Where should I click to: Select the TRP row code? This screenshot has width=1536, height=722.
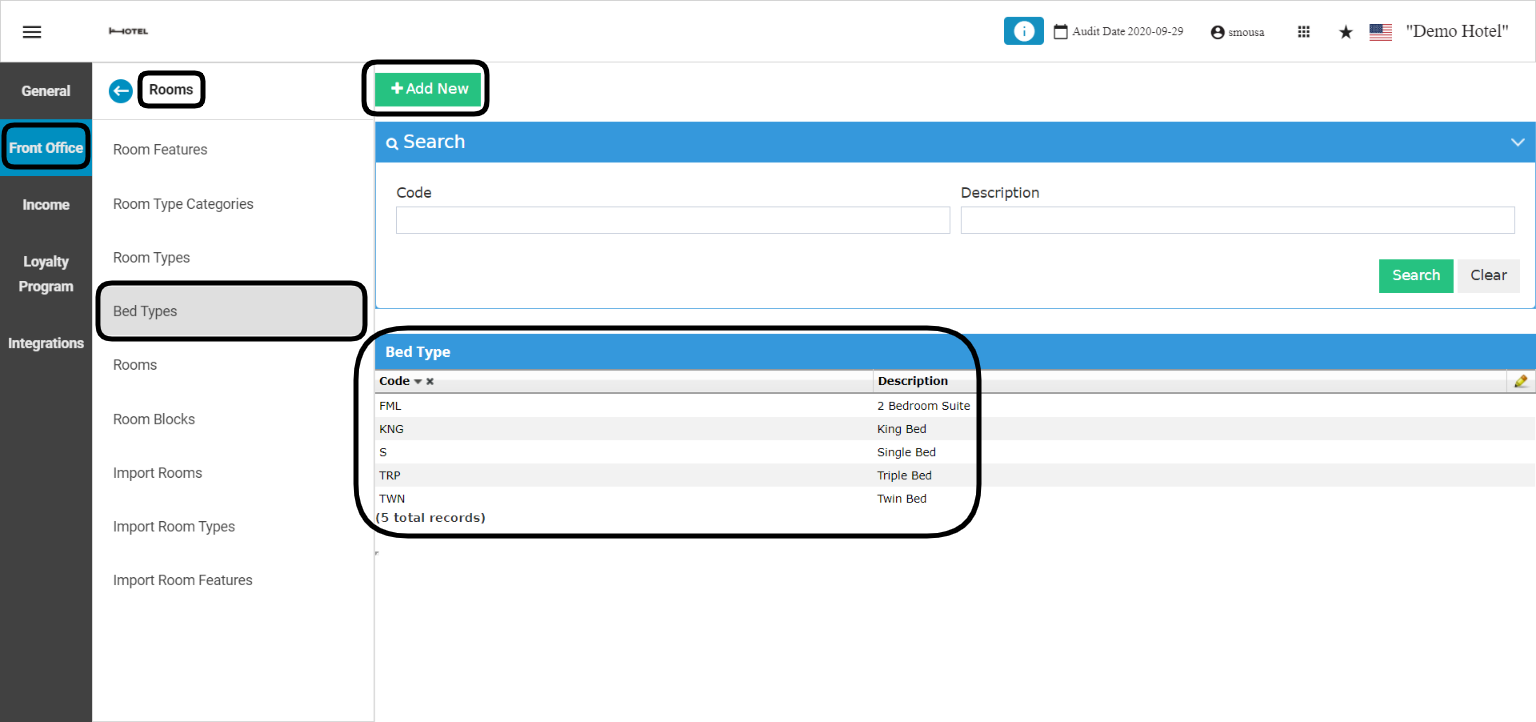tap(390, 475)
